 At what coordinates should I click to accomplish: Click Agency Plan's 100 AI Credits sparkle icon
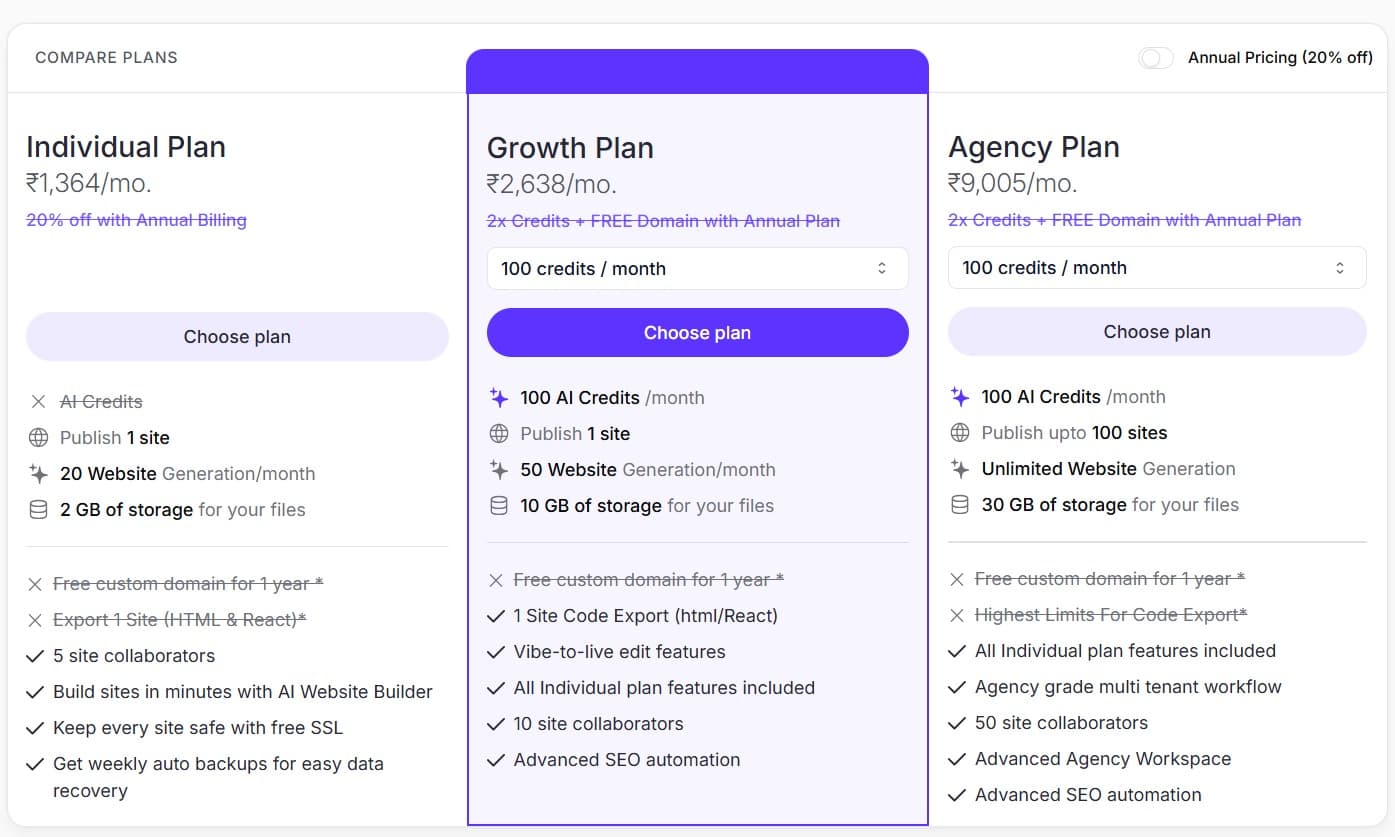click(960, 397)
